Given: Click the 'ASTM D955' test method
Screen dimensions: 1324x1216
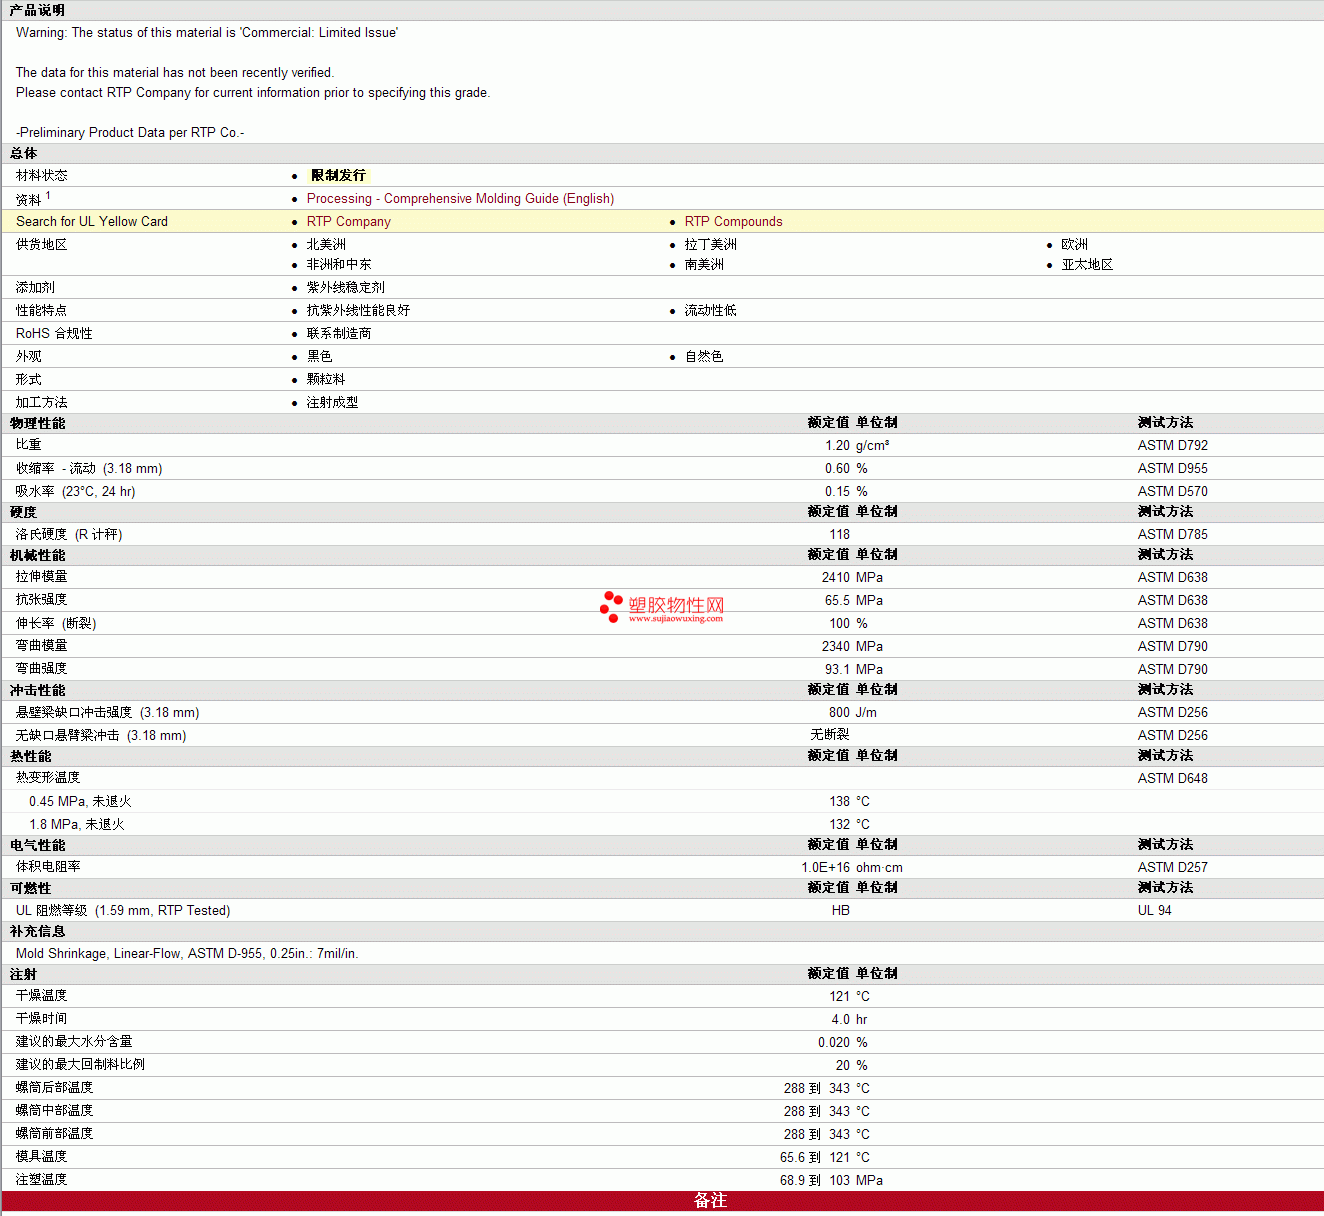Looking at the screenshot, I should (1173, 469).
